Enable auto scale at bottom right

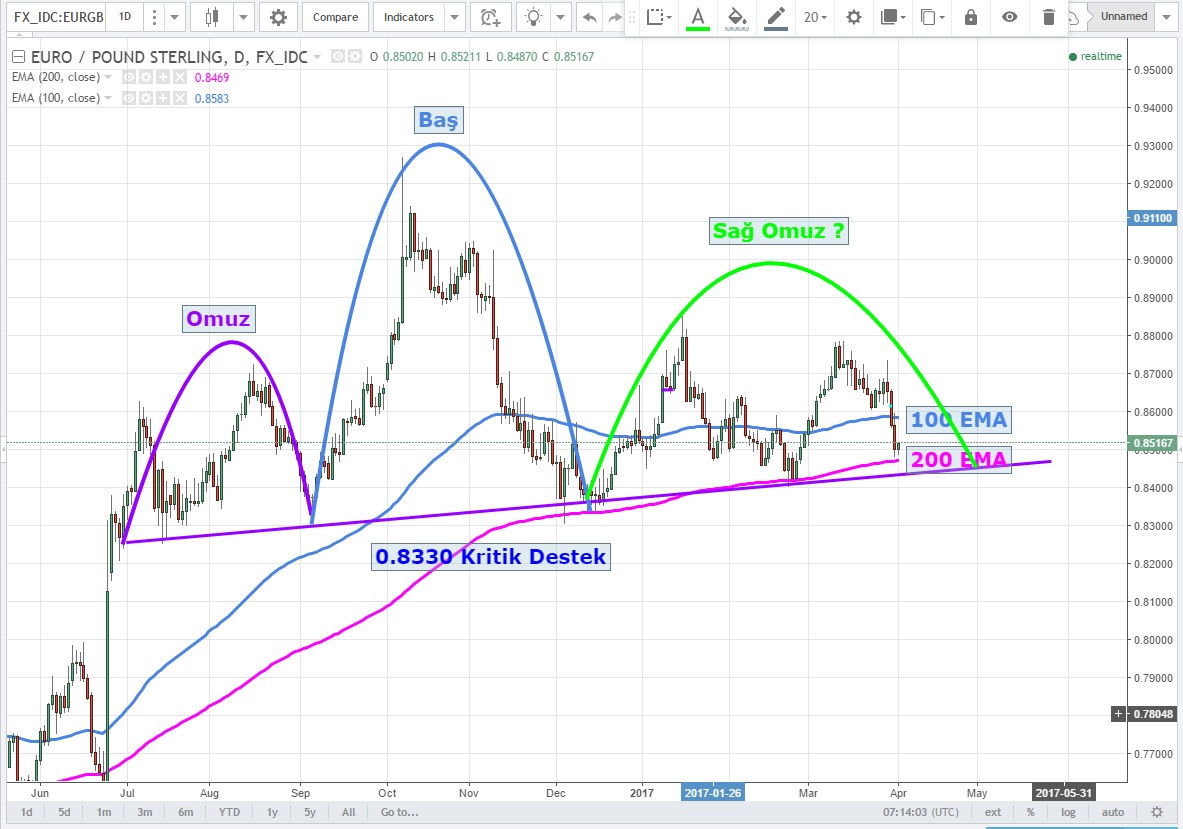point(1112,812)
